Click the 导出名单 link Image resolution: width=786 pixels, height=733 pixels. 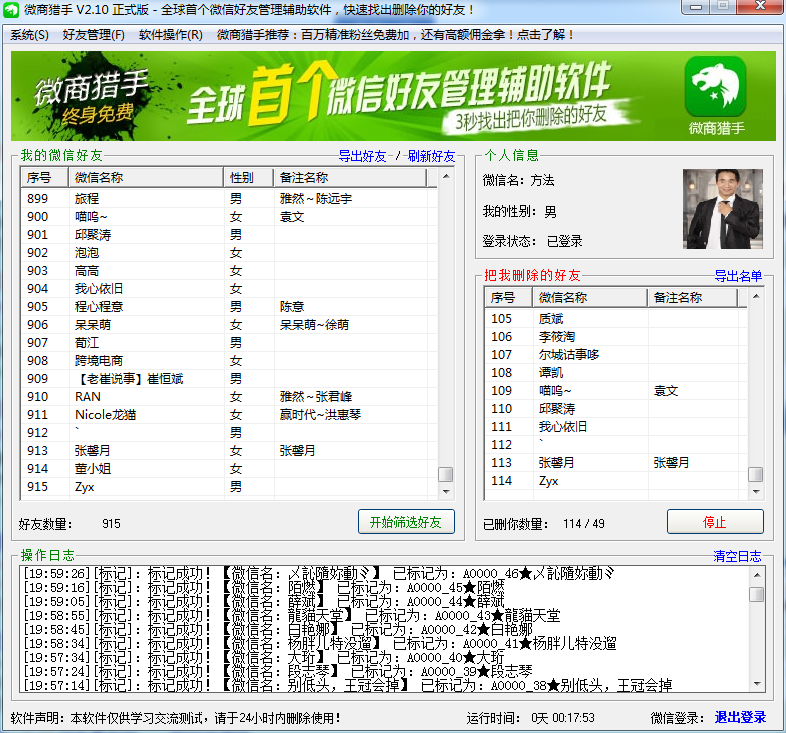(738, 276)
